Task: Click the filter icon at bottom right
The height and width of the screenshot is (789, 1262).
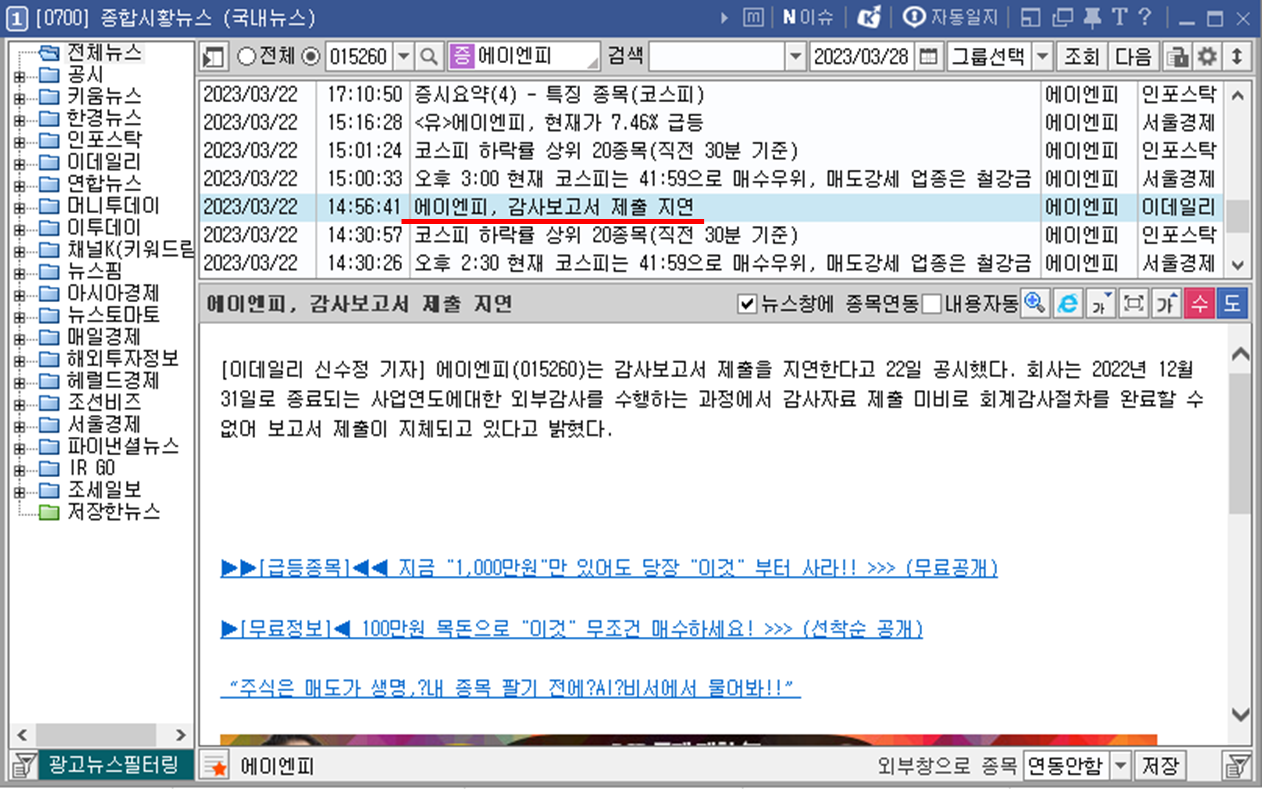Action: coord(1237,766)
